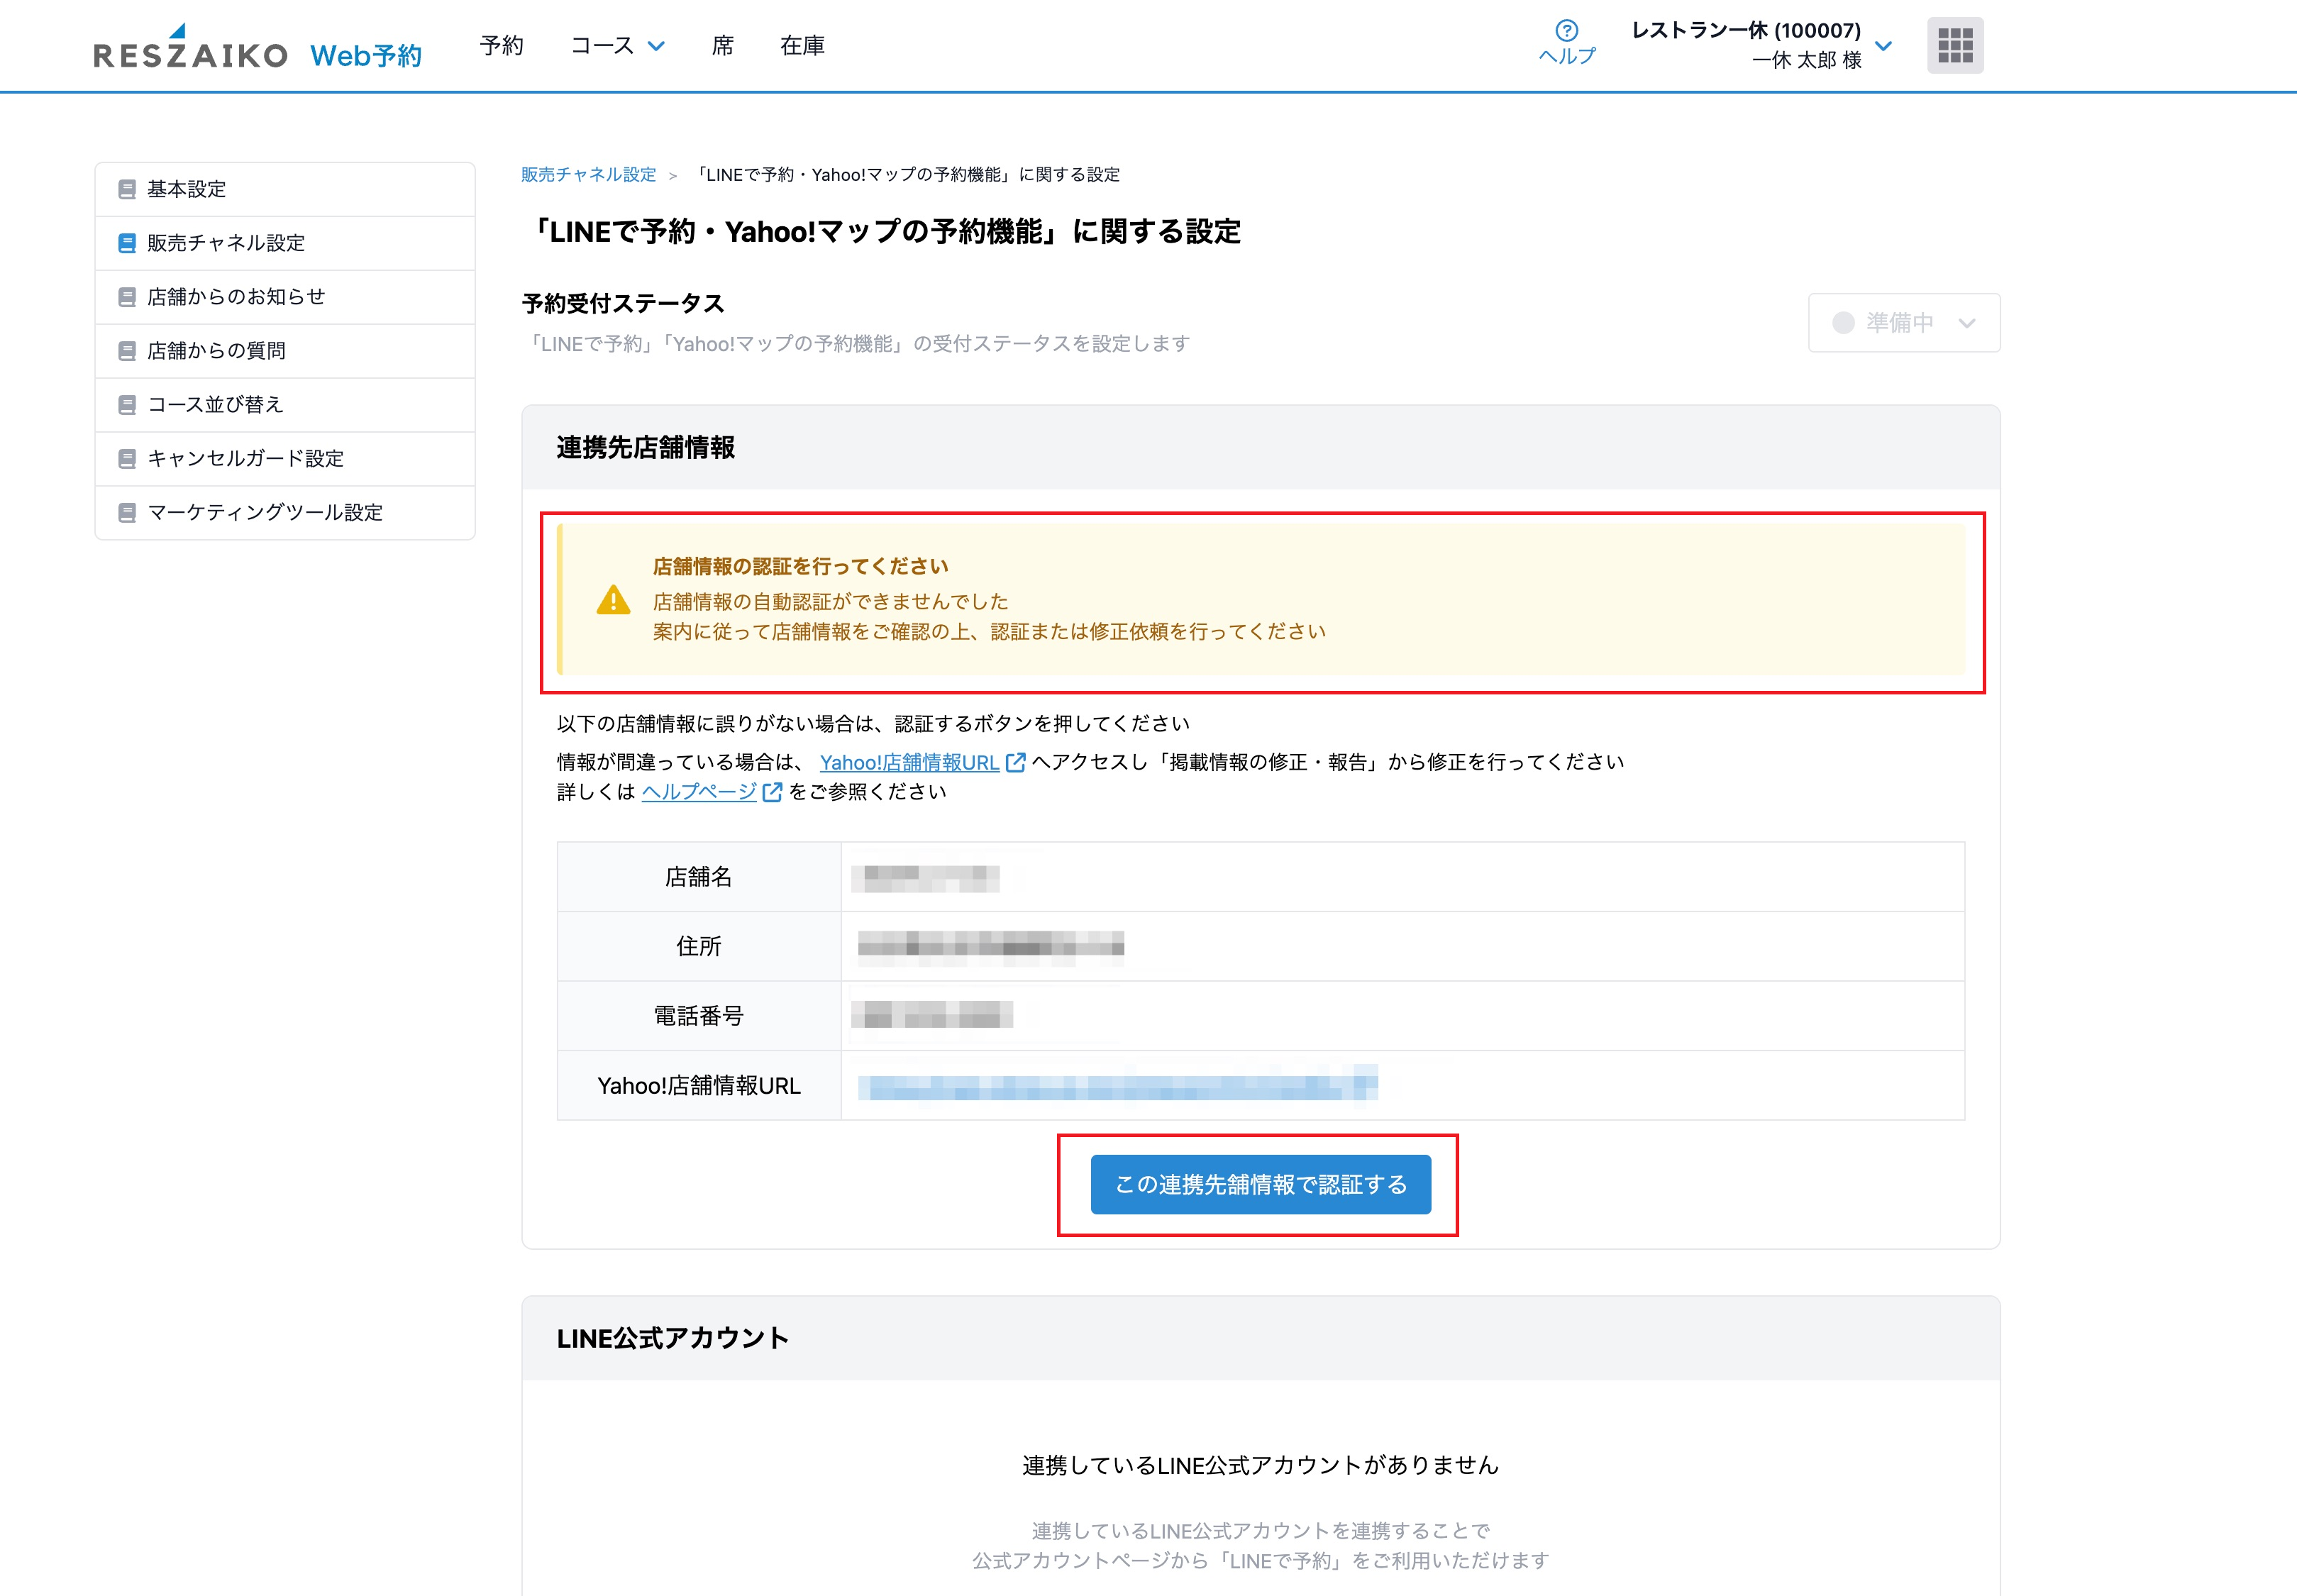Open the ヘルプページ link

pyautogui.click(x=698, y=791)
